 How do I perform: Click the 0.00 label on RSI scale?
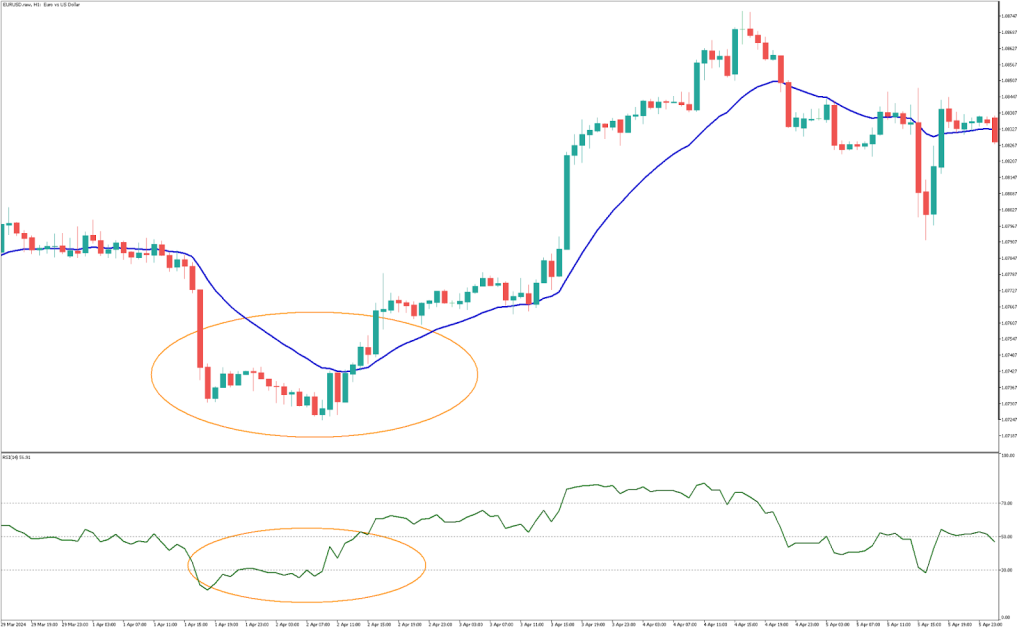tap(1007, 617)
